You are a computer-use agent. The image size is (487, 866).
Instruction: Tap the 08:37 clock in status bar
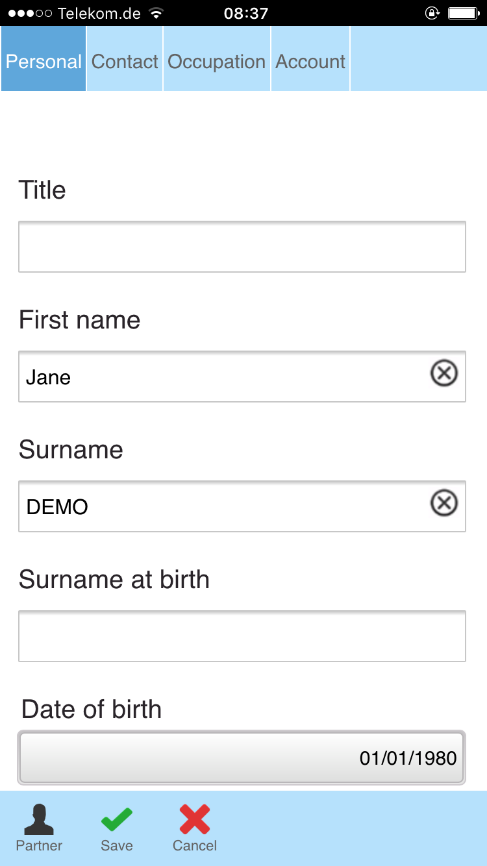tap(246, 13)
